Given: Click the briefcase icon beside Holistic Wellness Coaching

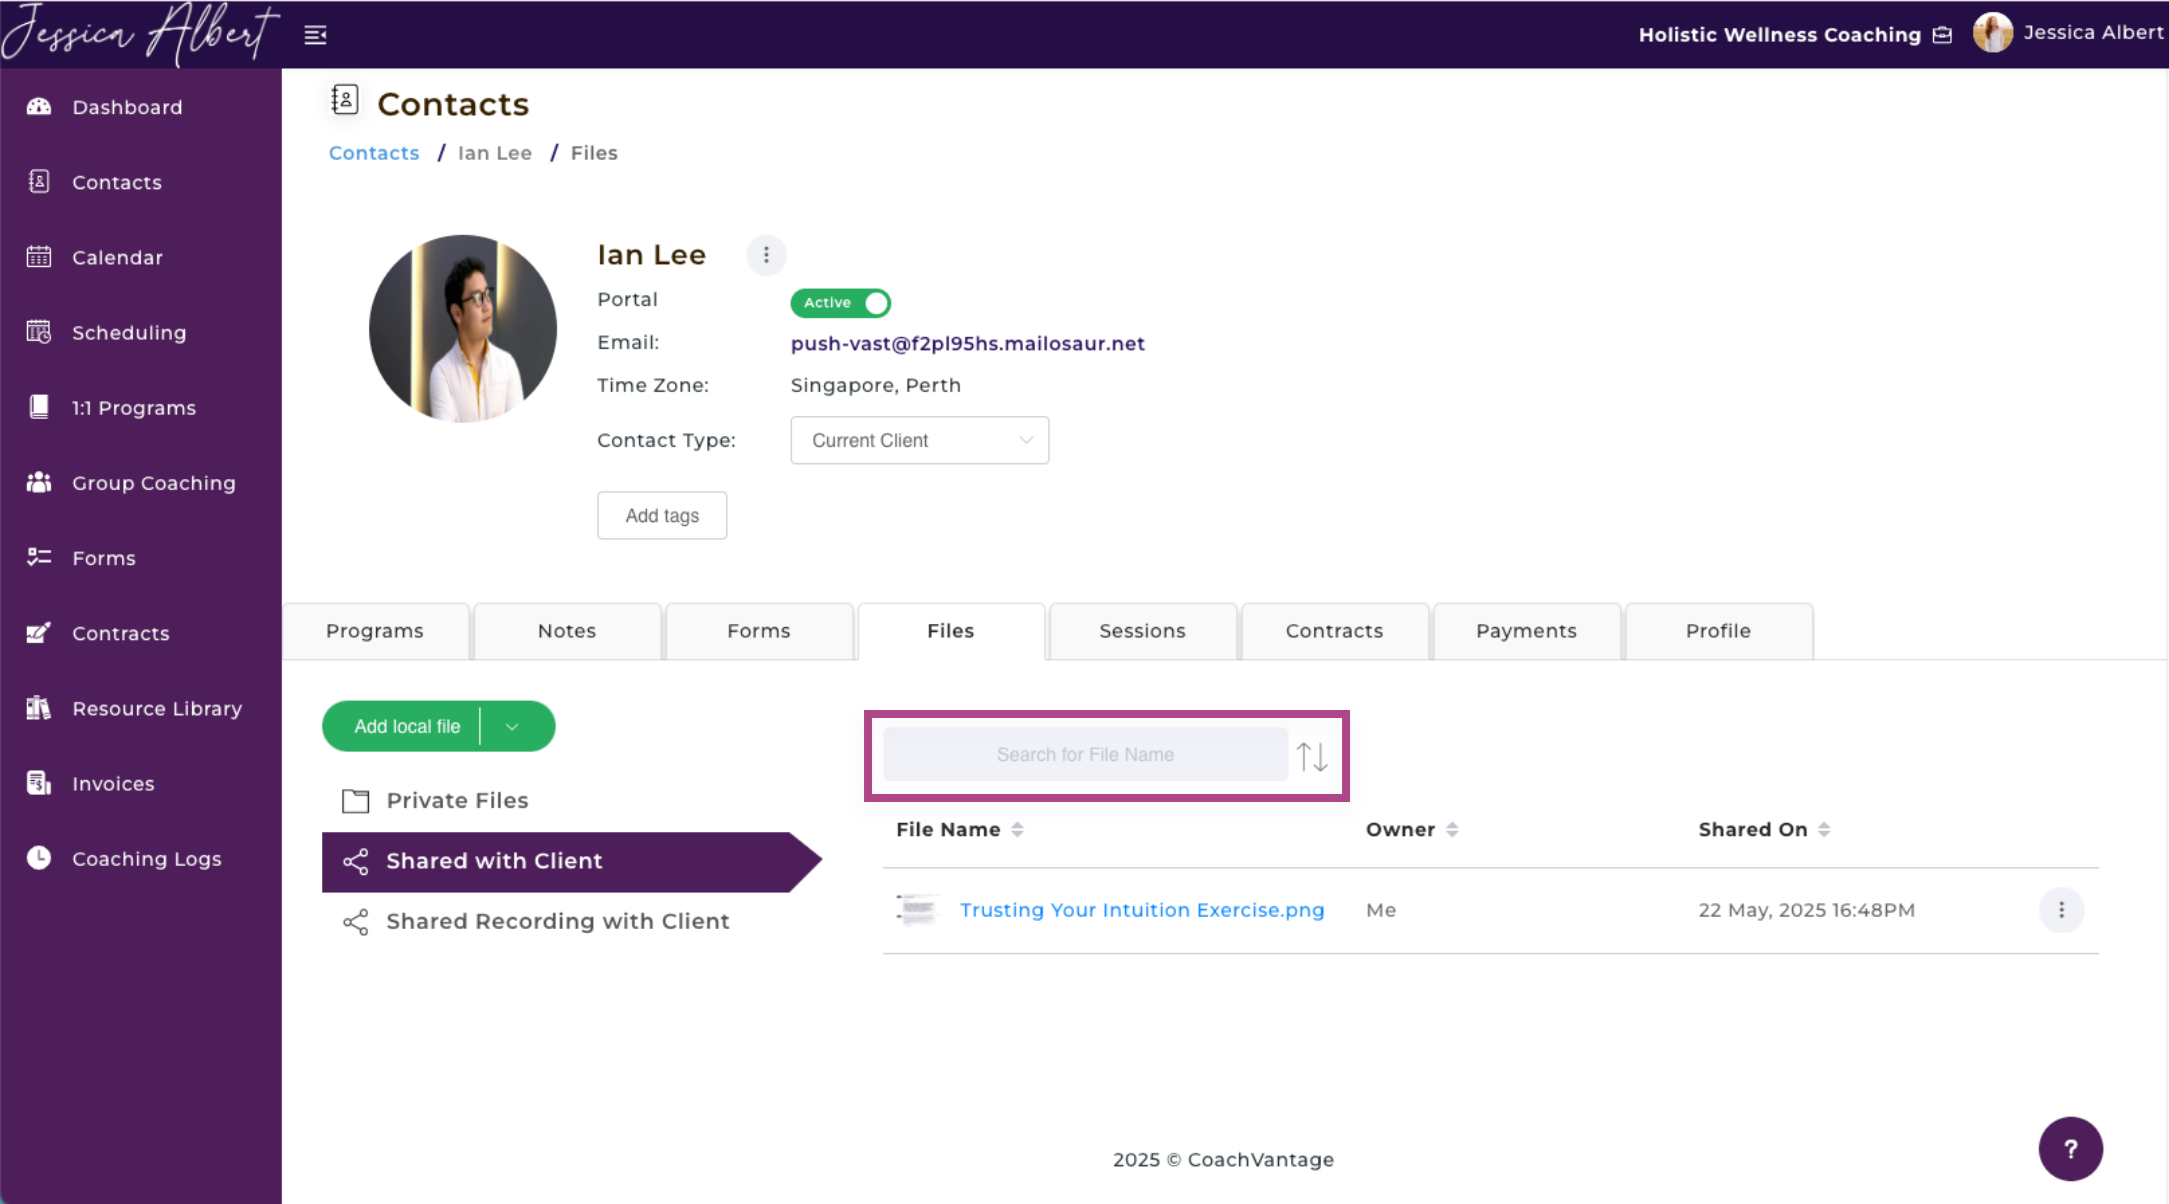Looking at the screenshot, I should [x=1942, y=35].
